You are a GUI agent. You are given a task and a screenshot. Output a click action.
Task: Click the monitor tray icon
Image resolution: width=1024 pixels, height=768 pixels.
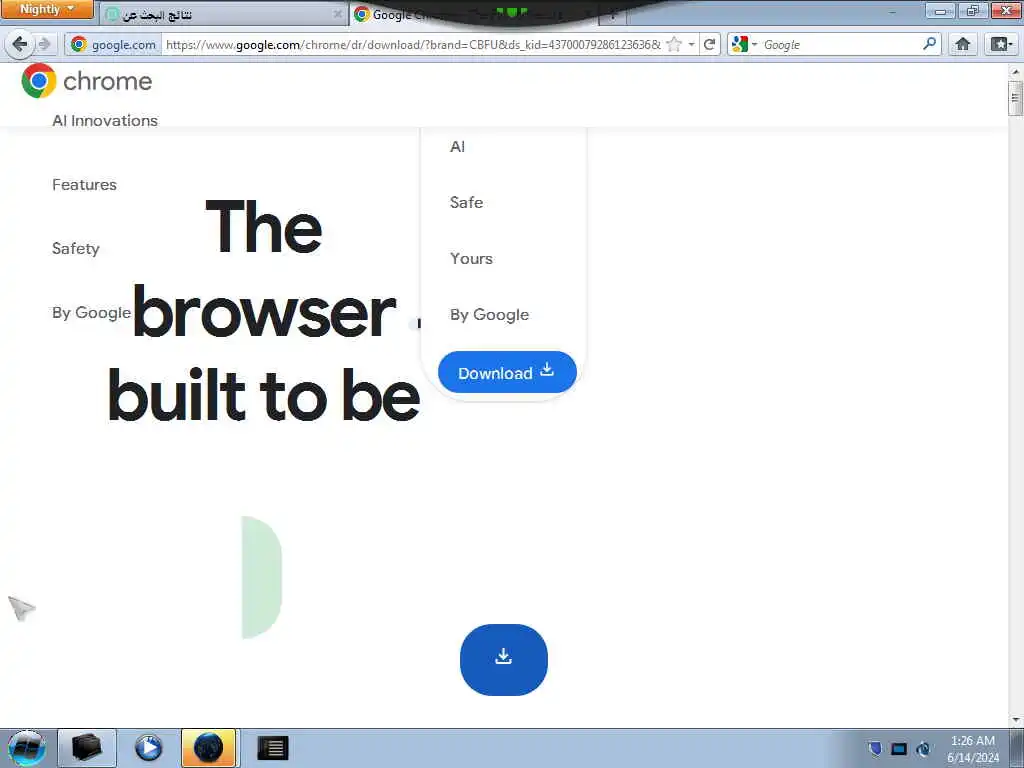tap(899, 749)
